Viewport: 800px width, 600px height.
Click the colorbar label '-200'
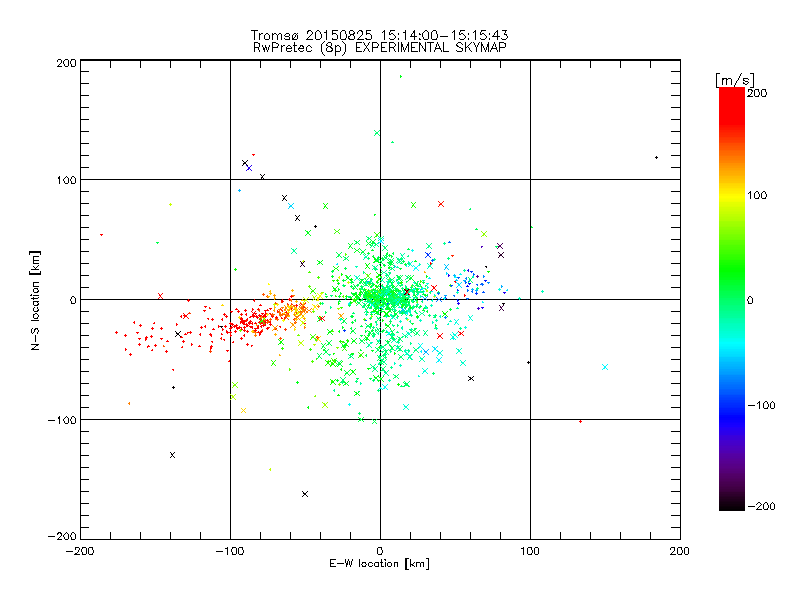[761, 506]
